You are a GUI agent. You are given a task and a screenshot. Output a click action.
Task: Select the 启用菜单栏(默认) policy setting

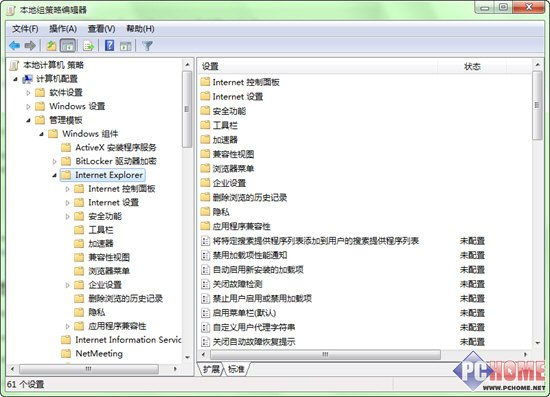pos(244,313)
